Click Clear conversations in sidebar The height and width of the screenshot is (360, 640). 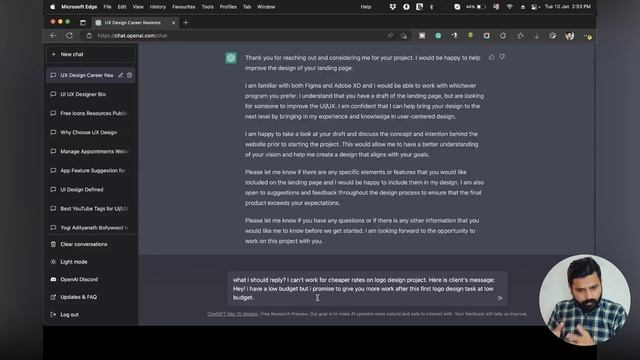(x=91, y=244)
